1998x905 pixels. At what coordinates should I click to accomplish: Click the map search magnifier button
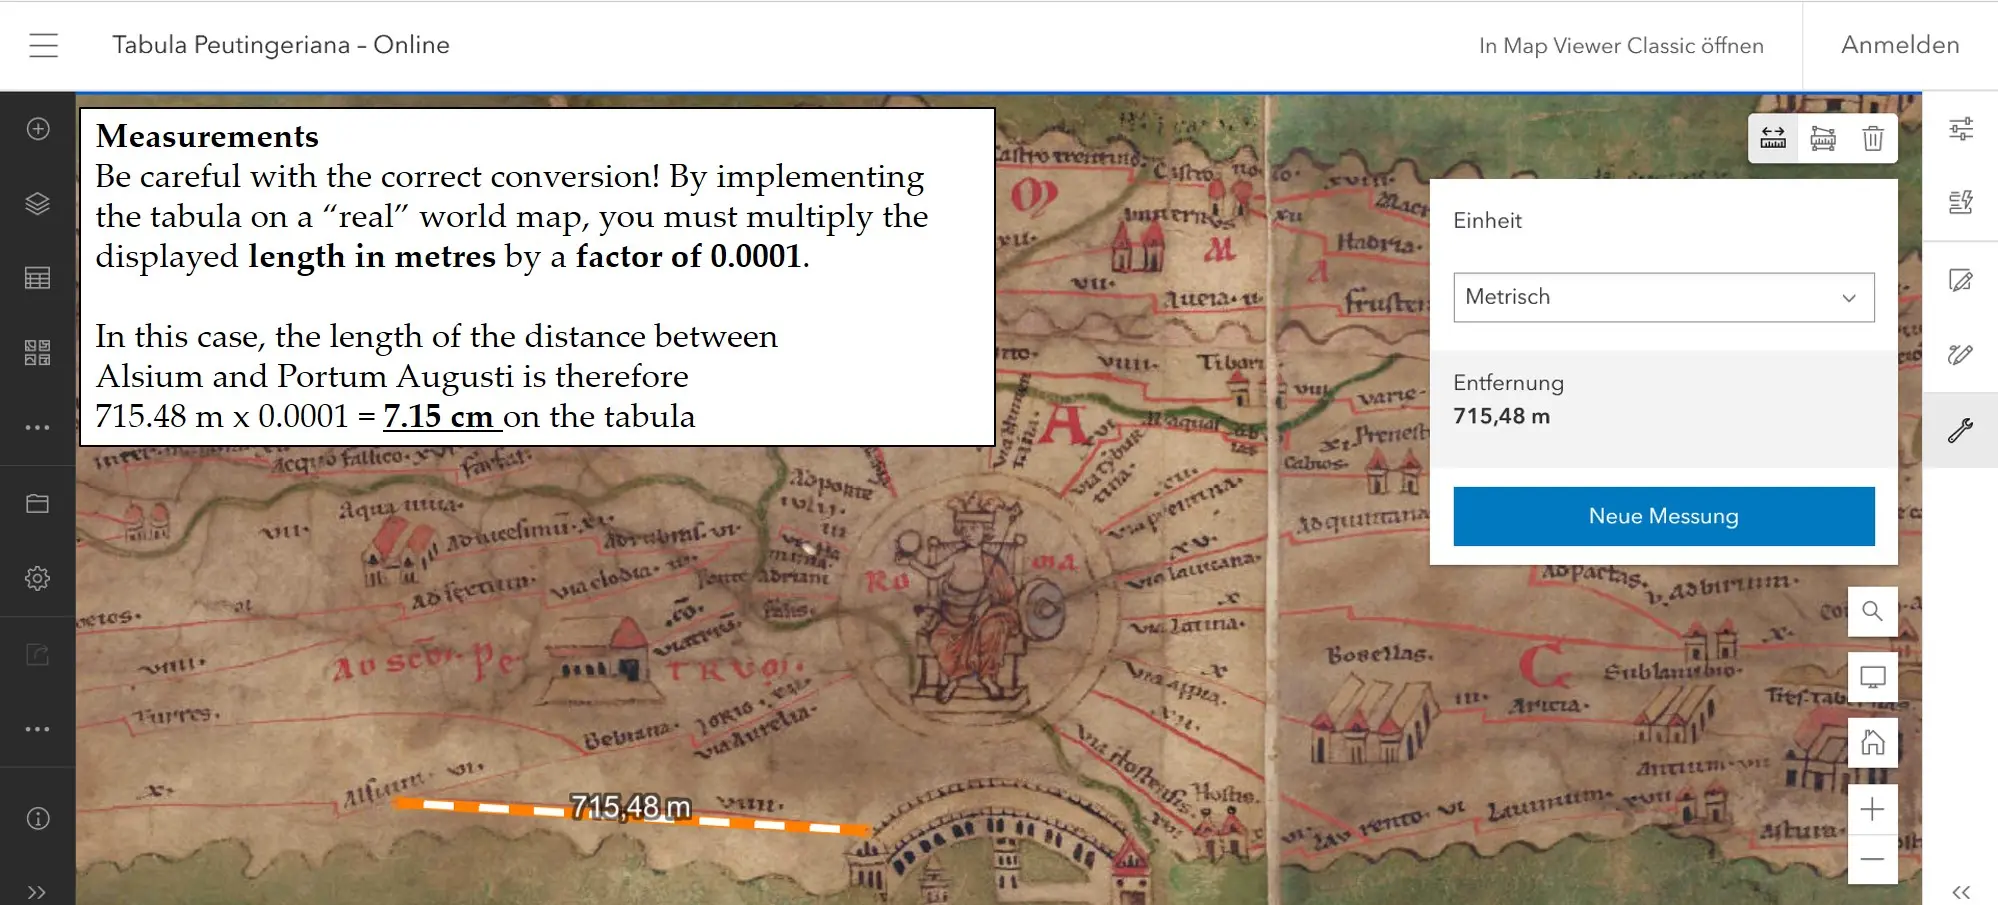[1873, 611]
